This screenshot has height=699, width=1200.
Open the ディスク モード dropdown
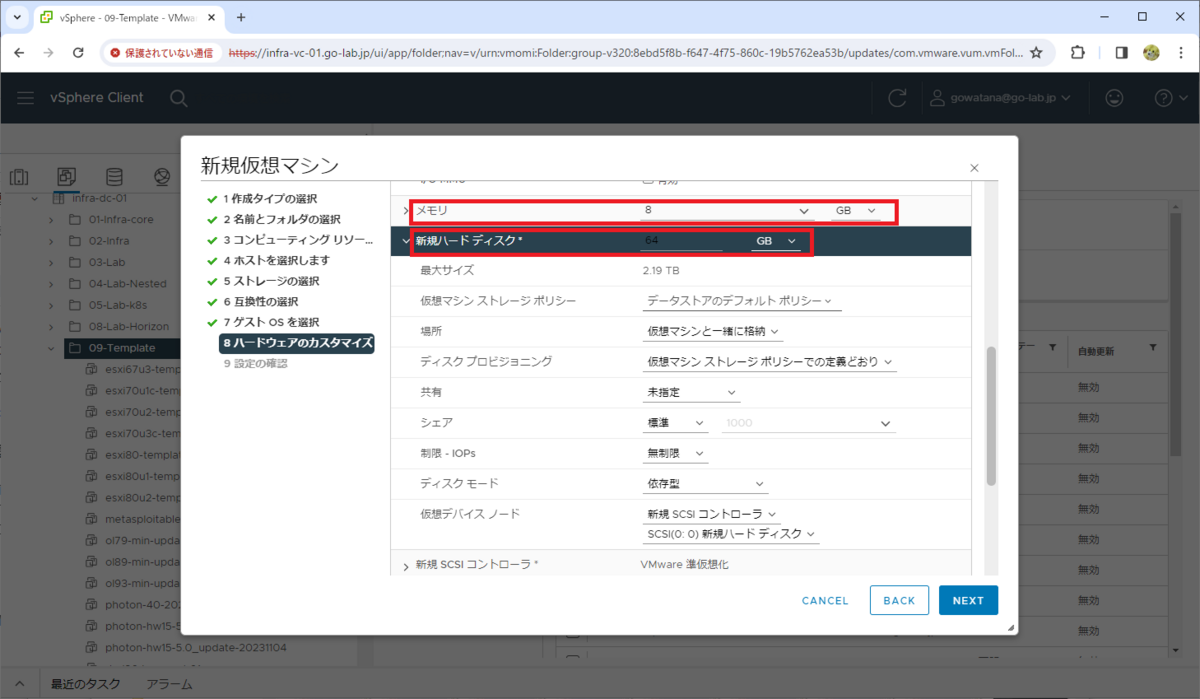[705, 484]
